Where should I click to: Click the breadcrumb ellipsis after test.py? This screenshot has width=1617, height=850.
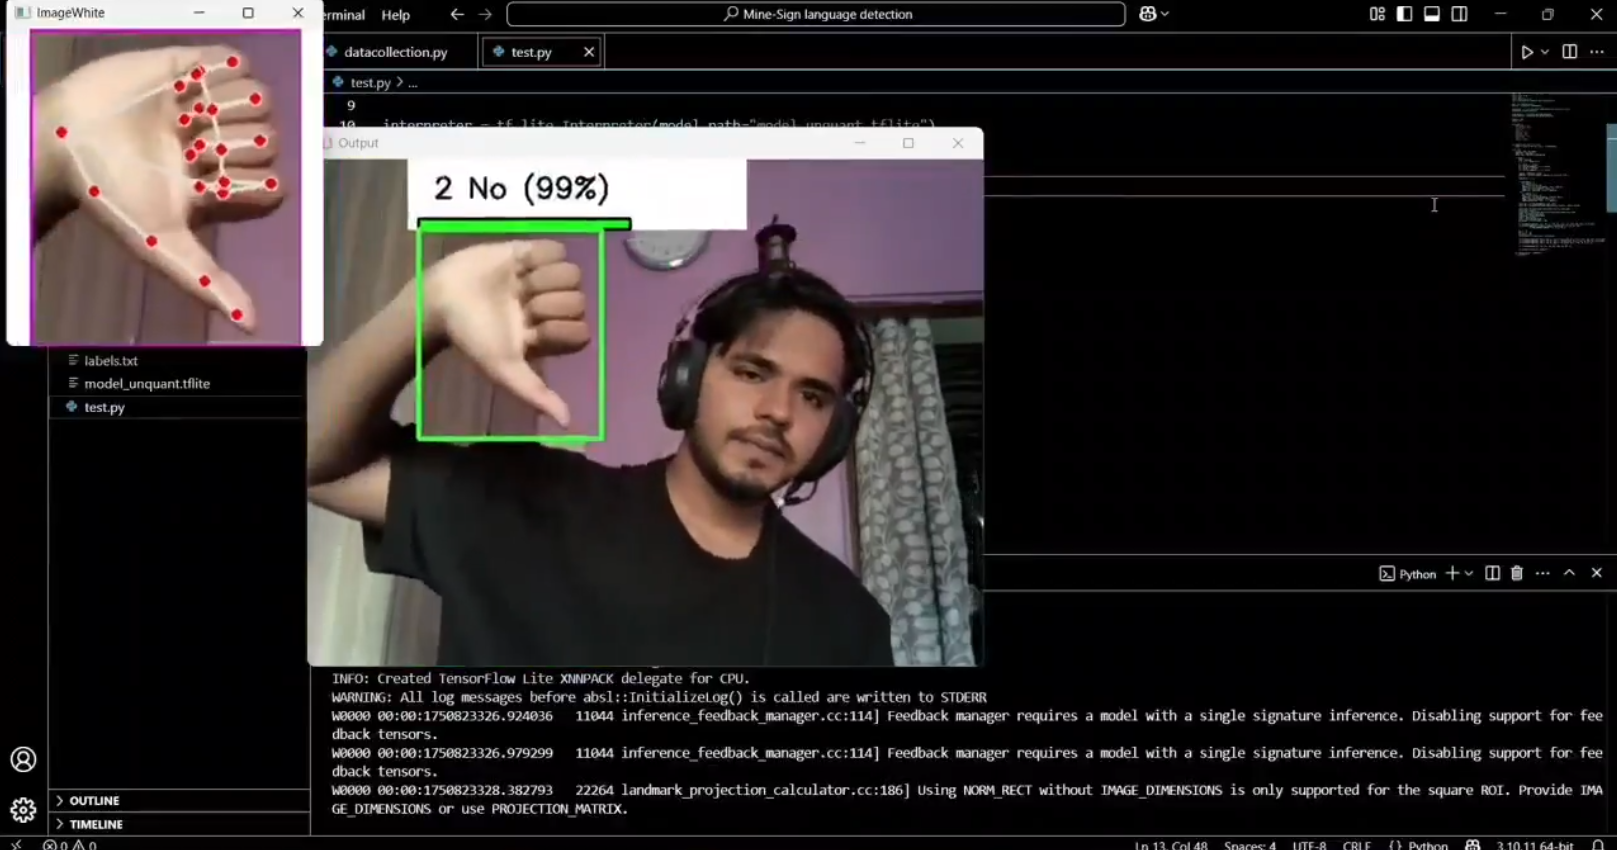click(412, 83)
